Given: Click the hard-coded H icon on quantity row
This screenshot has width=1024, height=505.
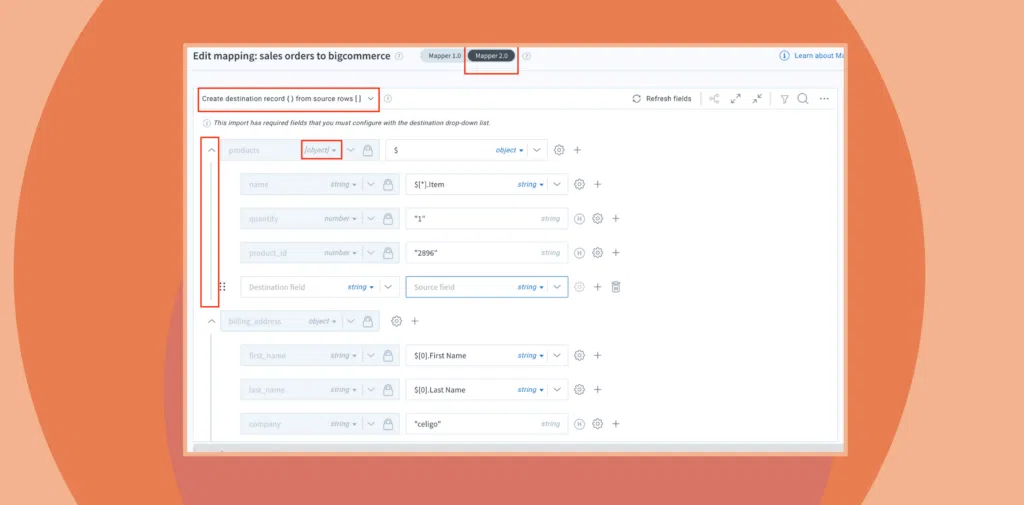Looking at the screenshot, I should (579, 219).
